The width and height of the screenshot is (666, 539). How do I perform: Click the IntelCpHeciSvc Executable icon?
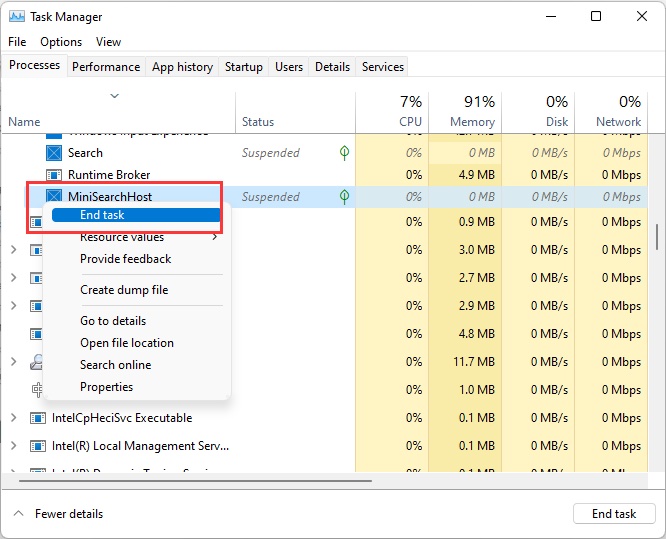38,418
